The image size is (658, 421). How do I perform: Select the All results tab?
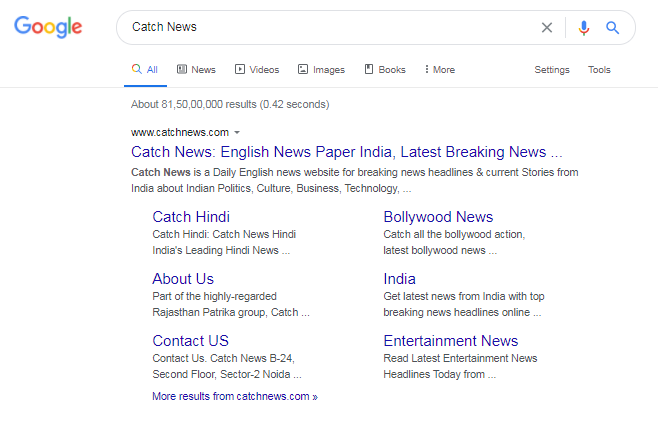145,70
